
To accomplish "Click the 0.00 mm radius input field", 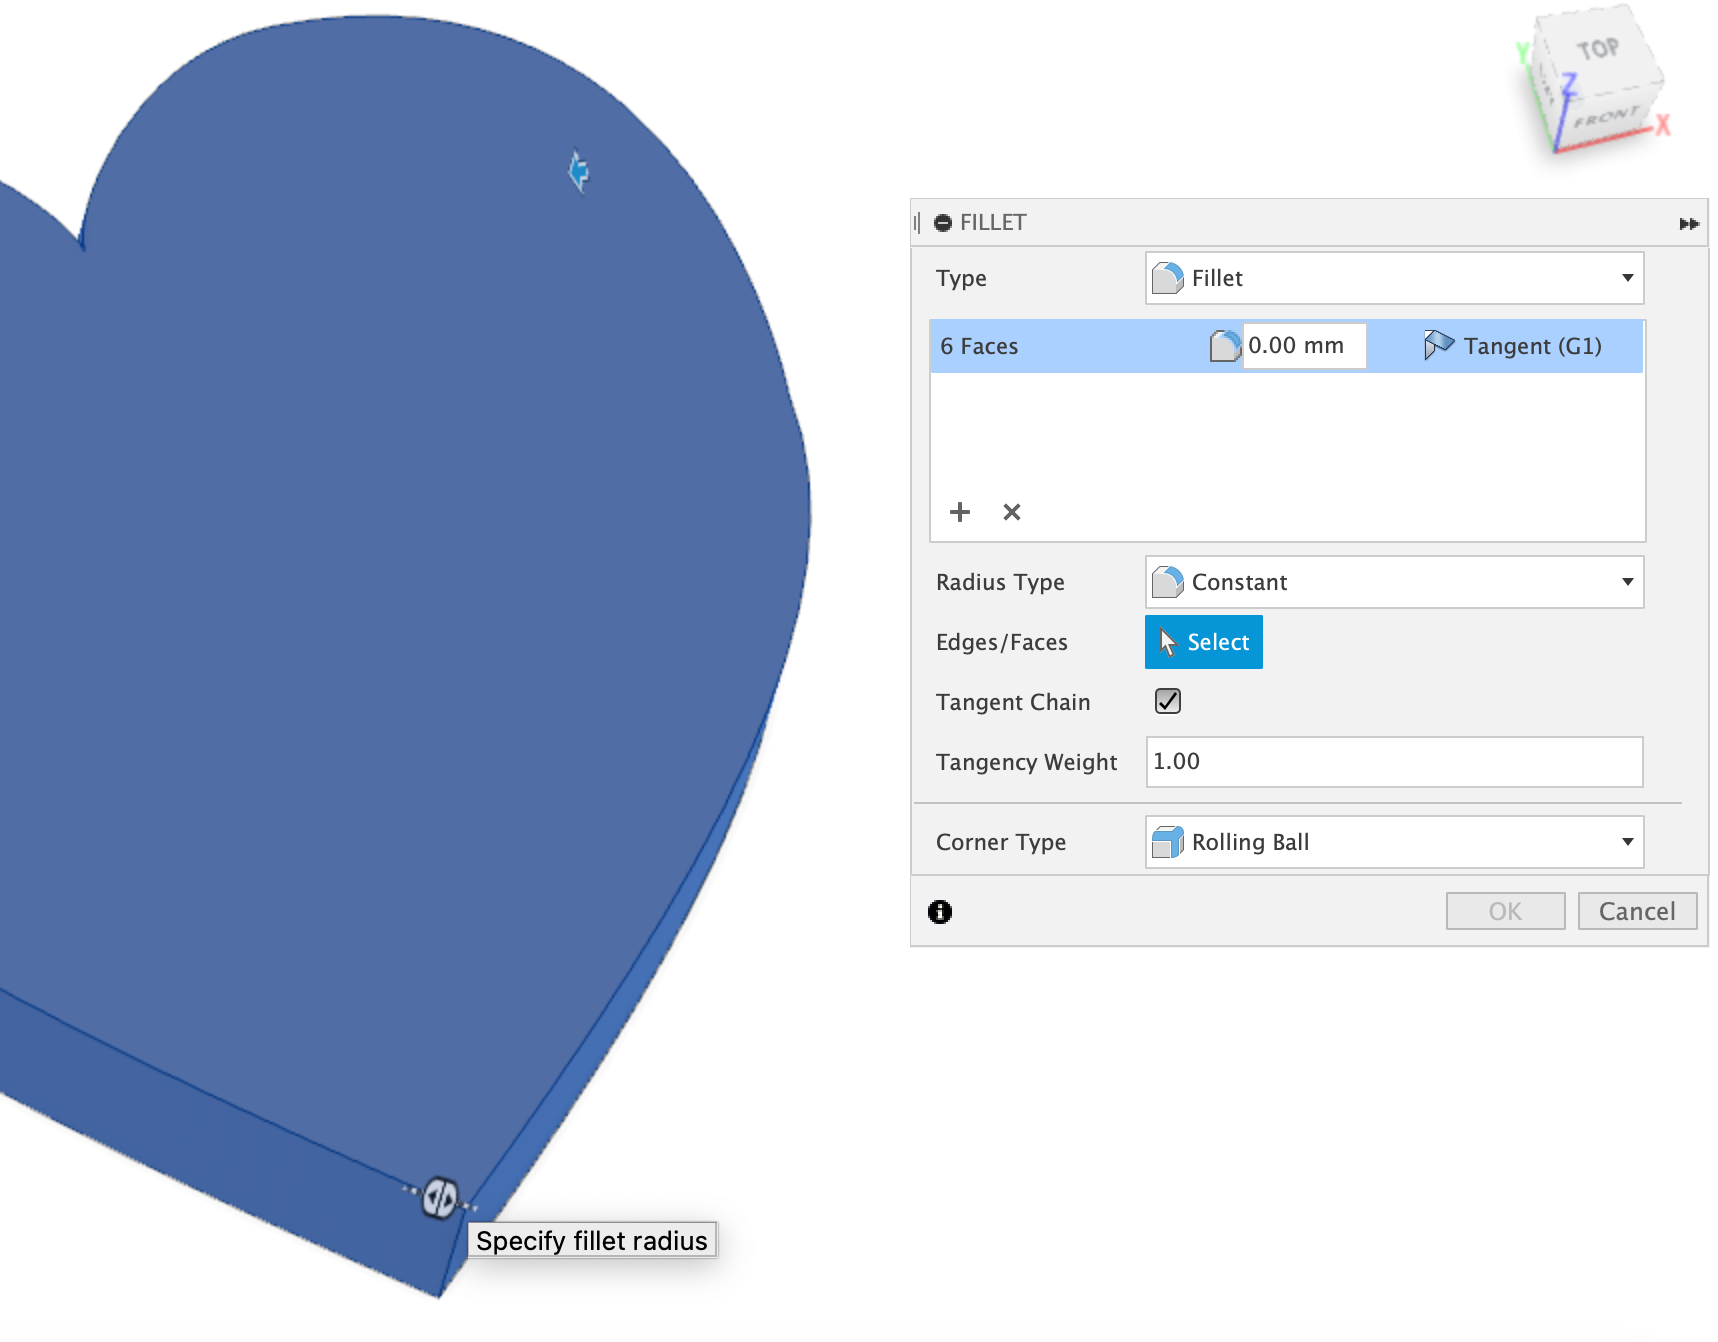I will click(x=1304, y=346).
